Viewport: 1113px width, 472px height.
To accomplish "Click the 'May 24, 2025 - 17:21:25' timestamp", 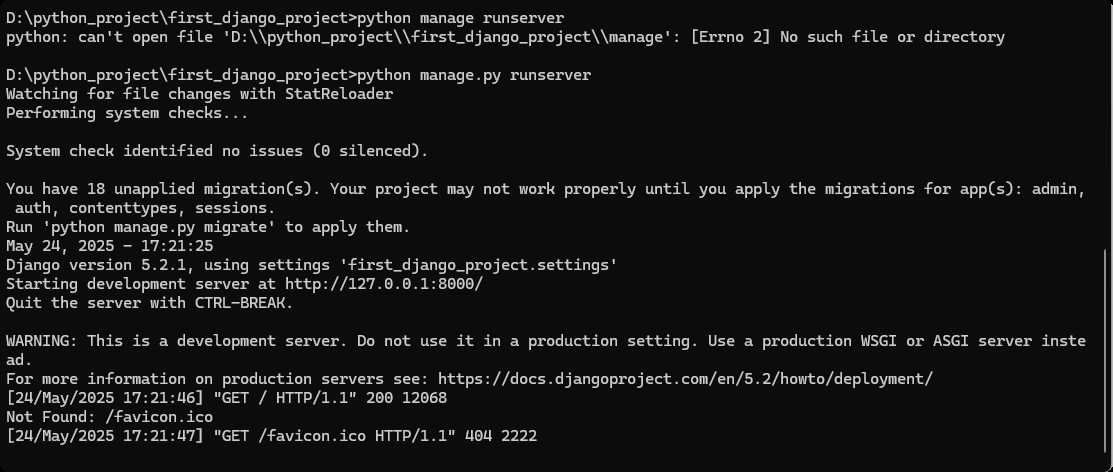I will coord(108,246).
